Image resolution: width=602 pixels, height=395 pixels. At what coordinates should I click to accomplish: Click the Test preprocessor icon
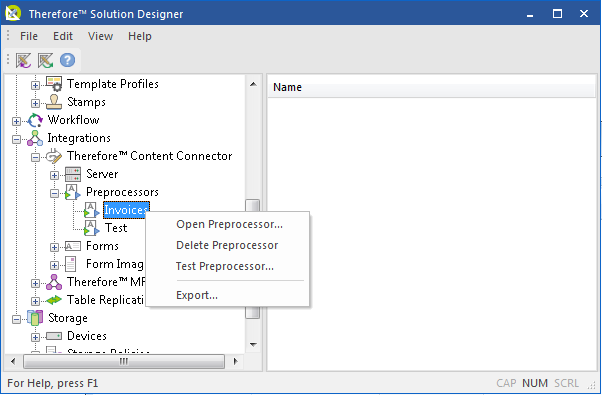tap(92, 228)
